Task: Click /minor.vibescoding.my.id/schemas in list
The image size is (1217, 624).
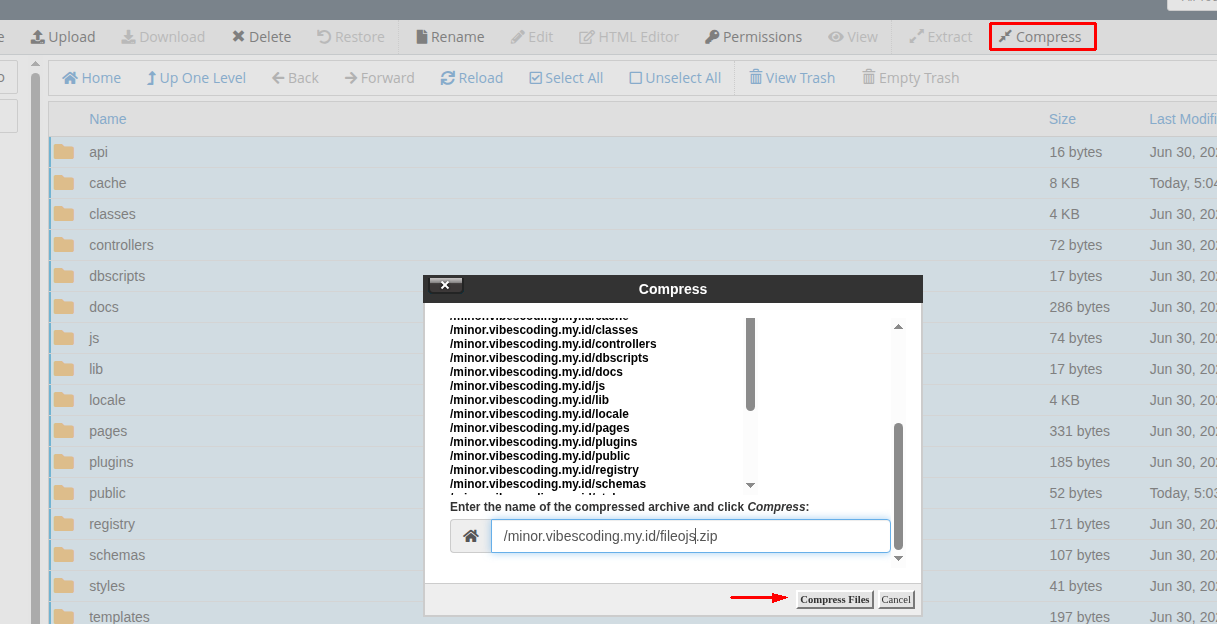Action: pyautogui.click(x=548, y=484)
